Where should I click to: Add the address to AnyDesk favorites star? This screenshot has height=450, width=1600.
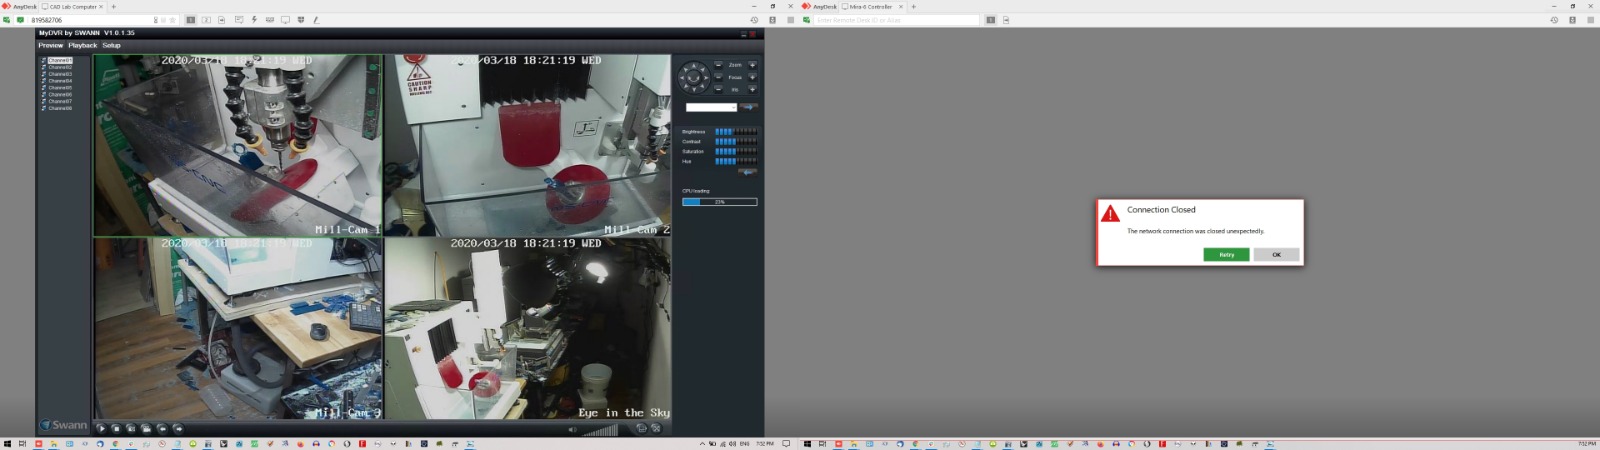(x=172, y=20)
